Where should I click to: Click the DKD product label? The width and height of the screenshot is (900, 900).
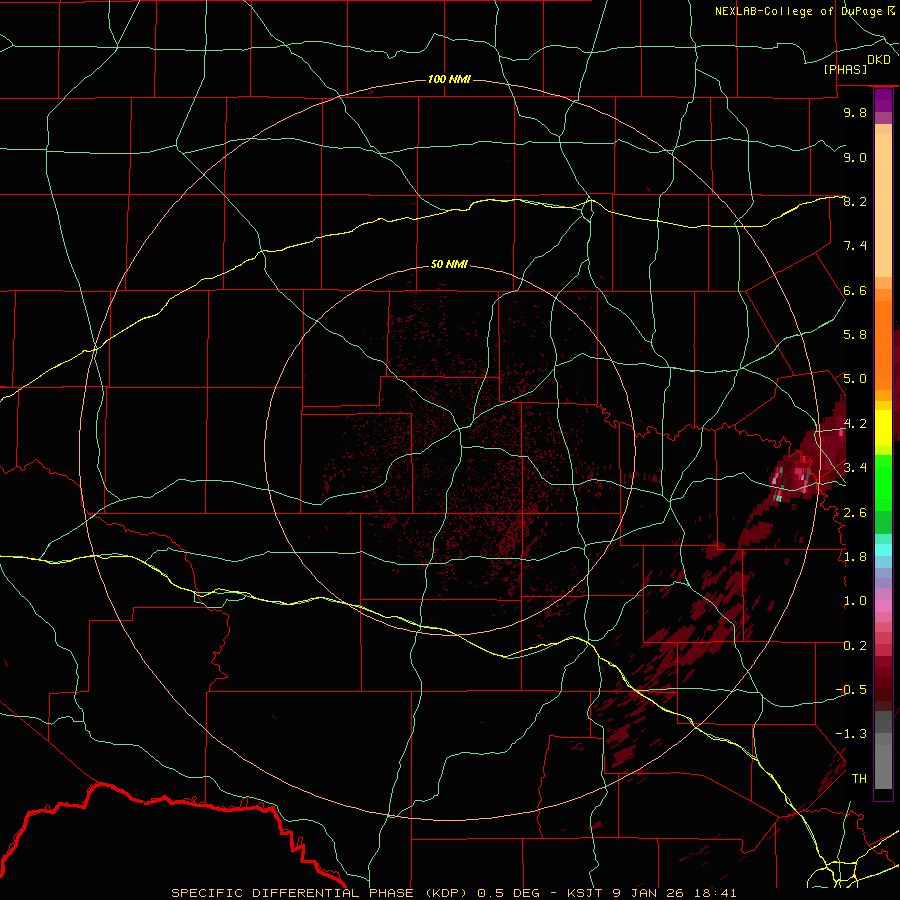(878, 59)
